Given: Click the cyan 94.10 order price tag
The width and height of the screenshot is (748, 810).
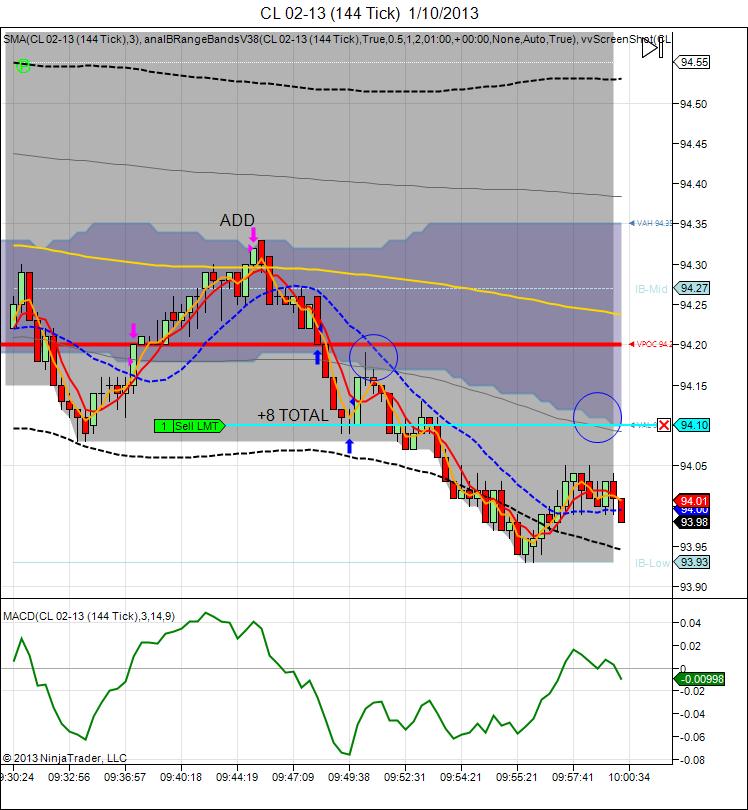Looking at the screenshot, I should [692, 425].
